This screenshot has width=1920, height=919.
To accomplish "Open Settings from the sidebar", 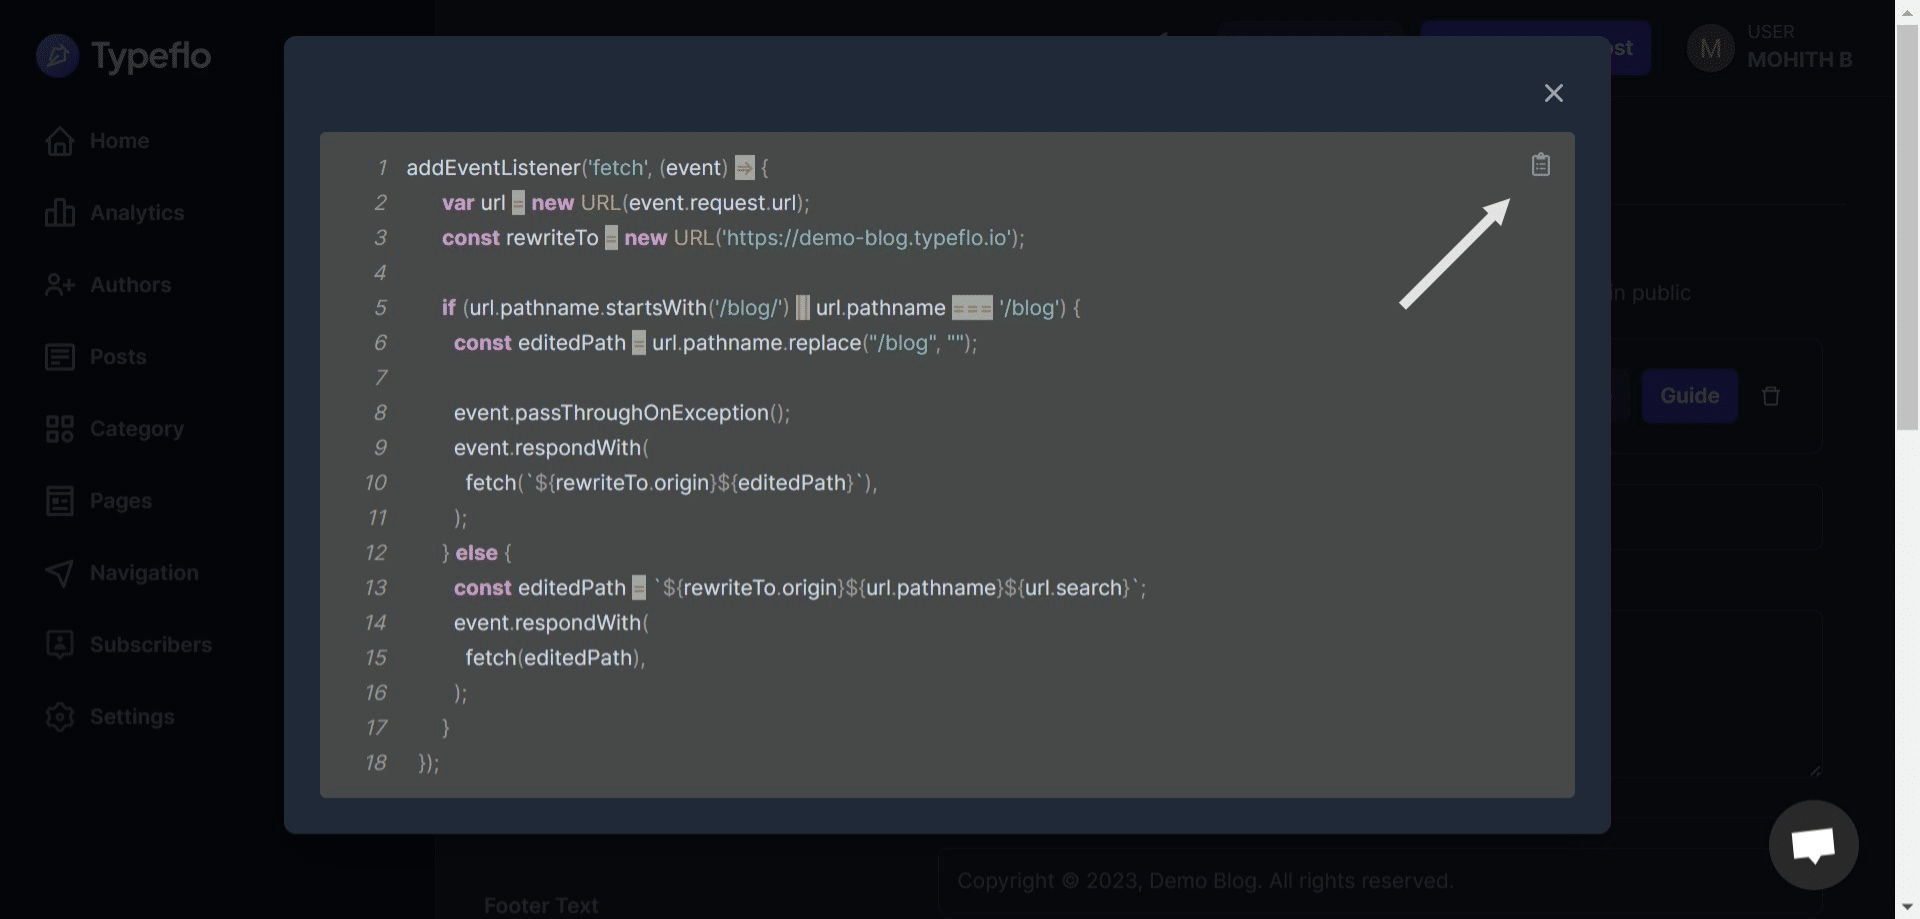I will 133,717.
